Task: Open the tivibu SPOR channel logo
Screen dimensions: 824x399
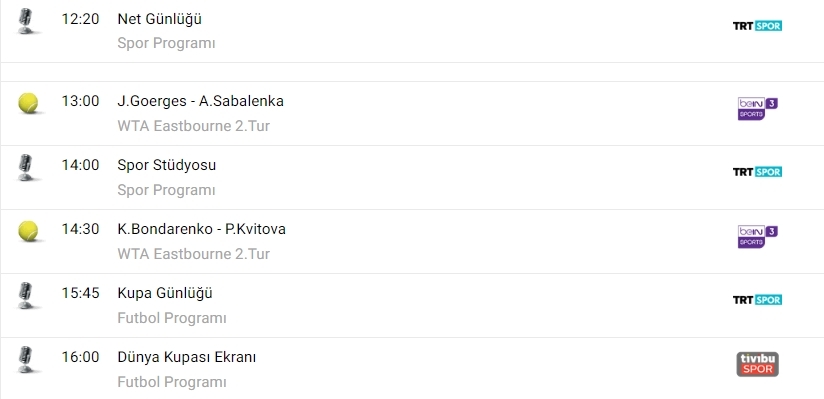Action: (757, 364)
